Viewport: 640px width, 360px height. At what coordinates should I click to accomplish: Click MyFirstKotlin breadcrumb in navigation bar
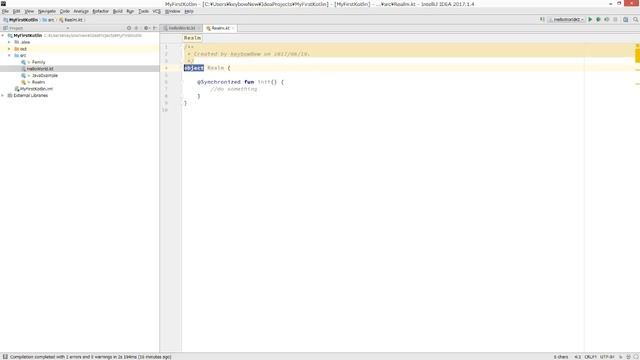click(x=21, y=20)
